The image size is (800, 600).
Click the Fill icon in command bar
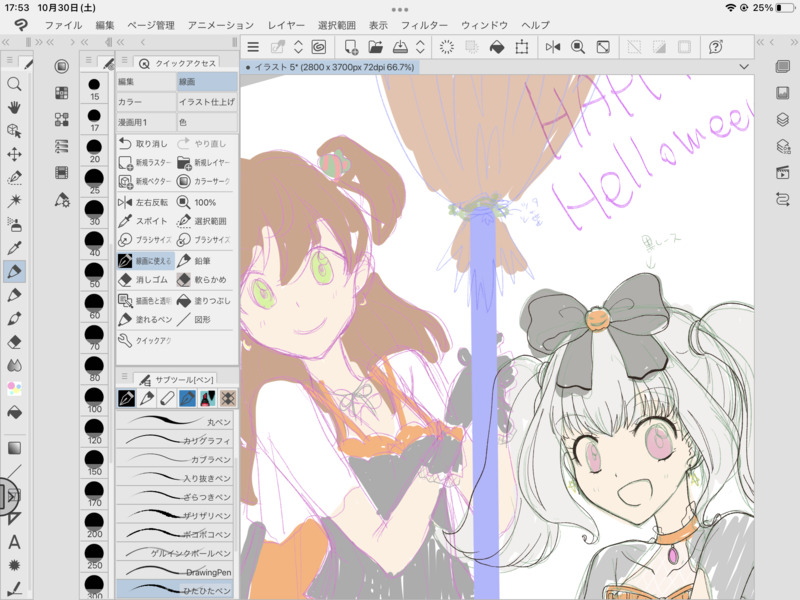(x=496, y=47)
